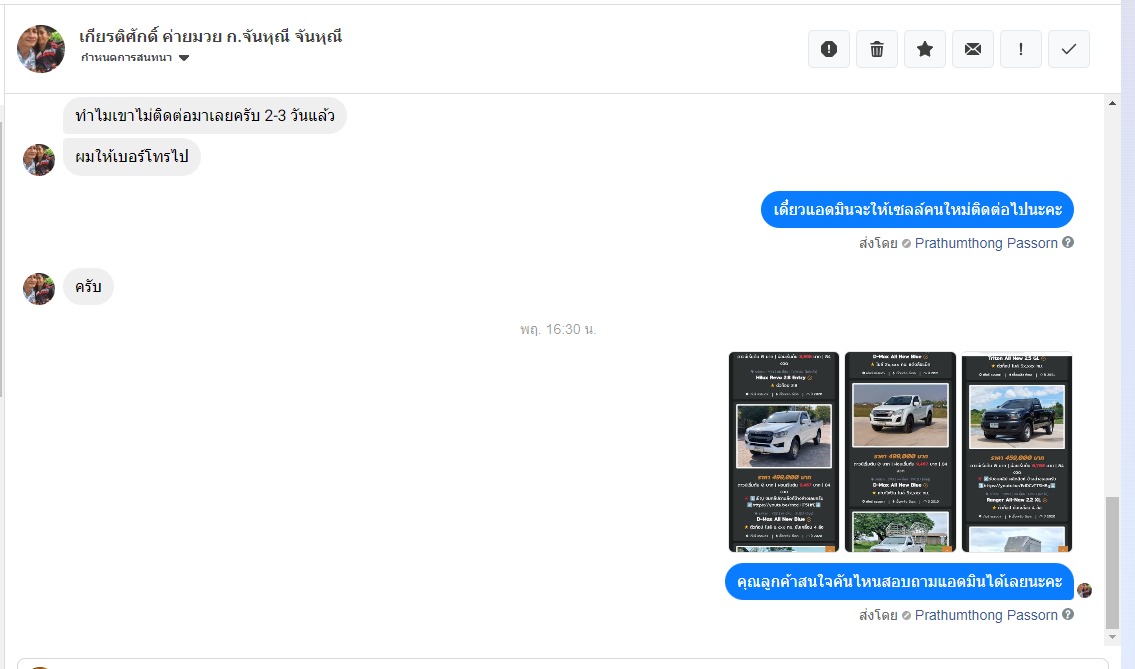The width and height of the screenshot is (1135, 669).
Task: Click sender avatar next to ครับ message
Action: tap(39, 288)
